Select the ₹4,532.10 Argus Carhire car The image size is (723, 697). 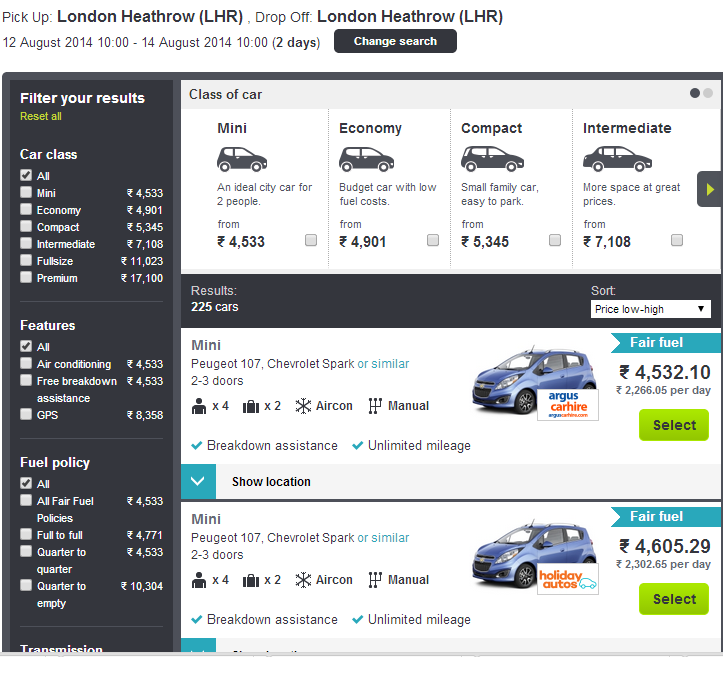click(x=674, y=425)
